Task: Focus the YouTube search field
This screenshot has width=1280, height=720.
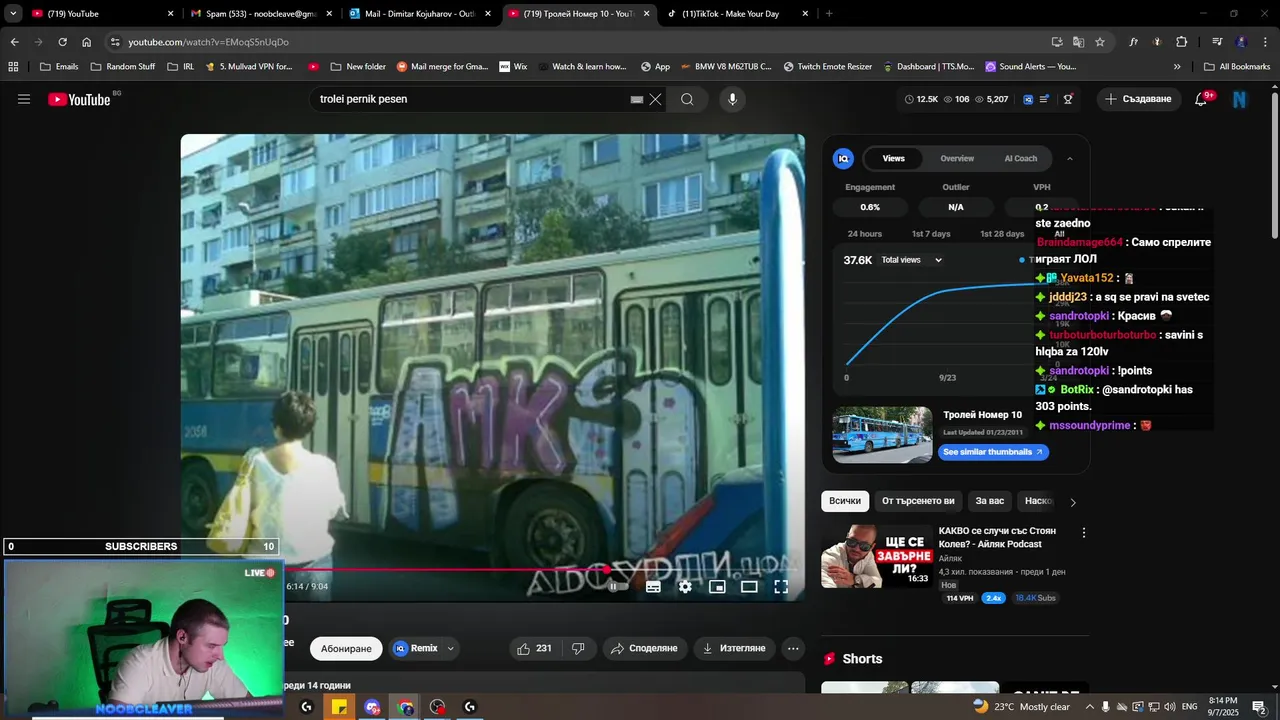Action: point(470,99)
